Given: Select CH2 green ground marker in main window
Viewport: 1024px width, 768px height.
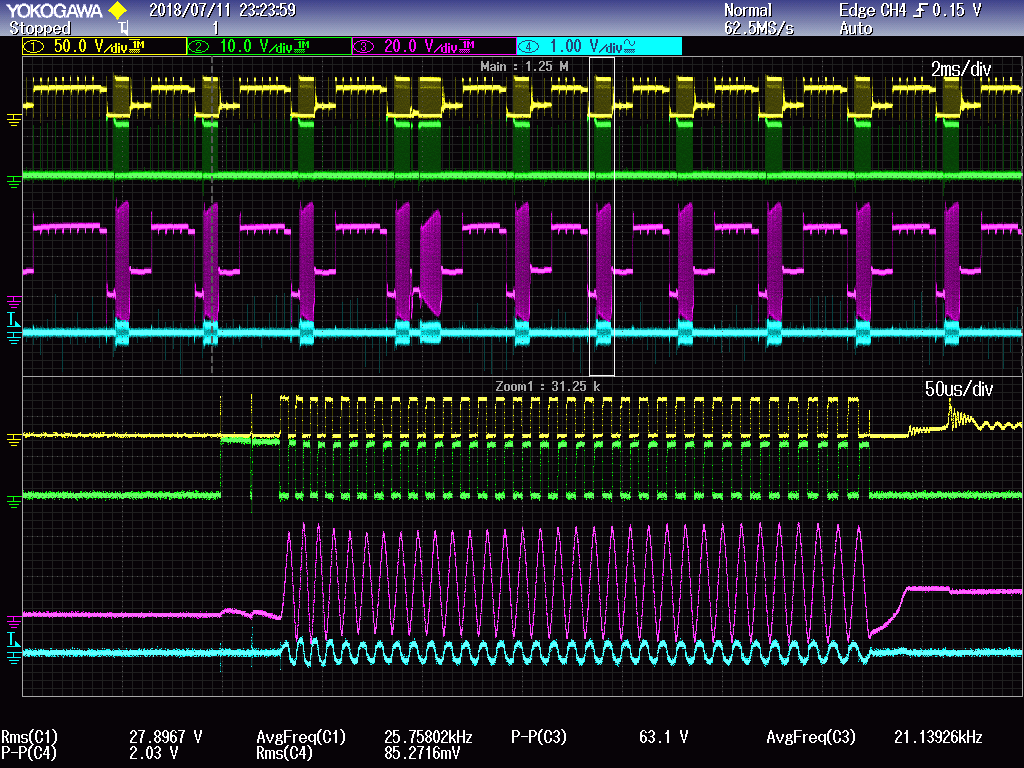Looking at the screenshot, I should [12, 181].
